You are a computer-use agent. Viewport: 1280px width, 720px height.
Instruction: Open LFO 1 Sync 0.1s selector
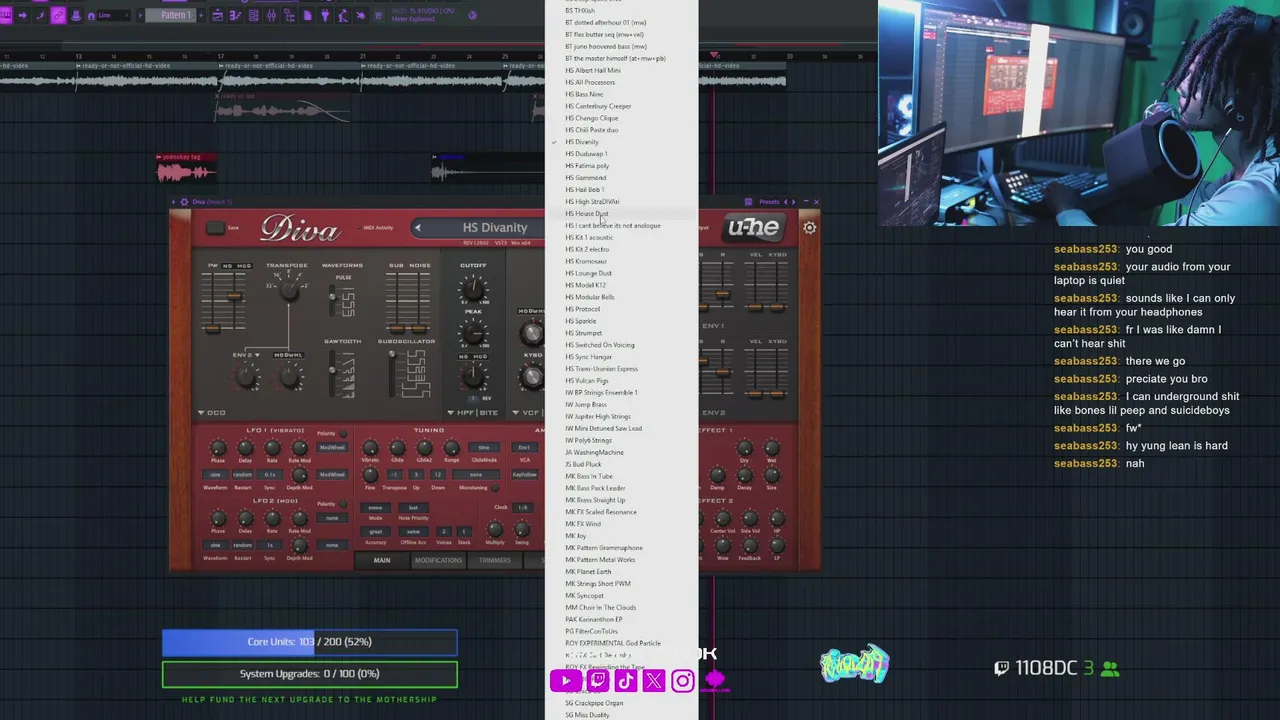coord(270,474)
